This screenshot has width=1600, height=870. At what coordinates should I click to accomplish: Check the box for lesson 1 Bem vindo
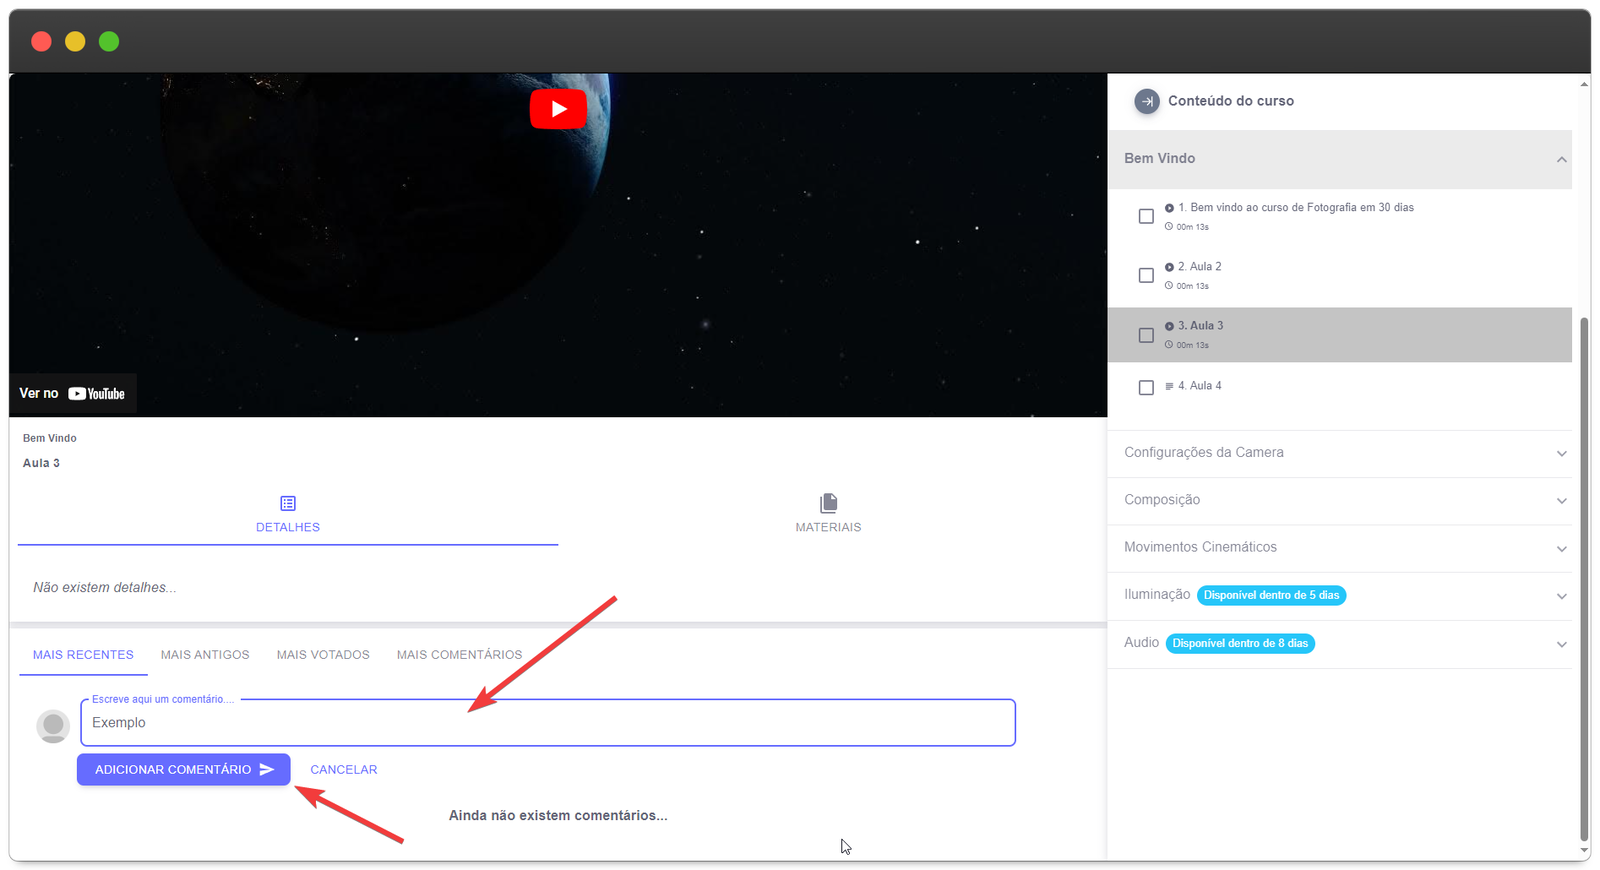coord(1146,216)
